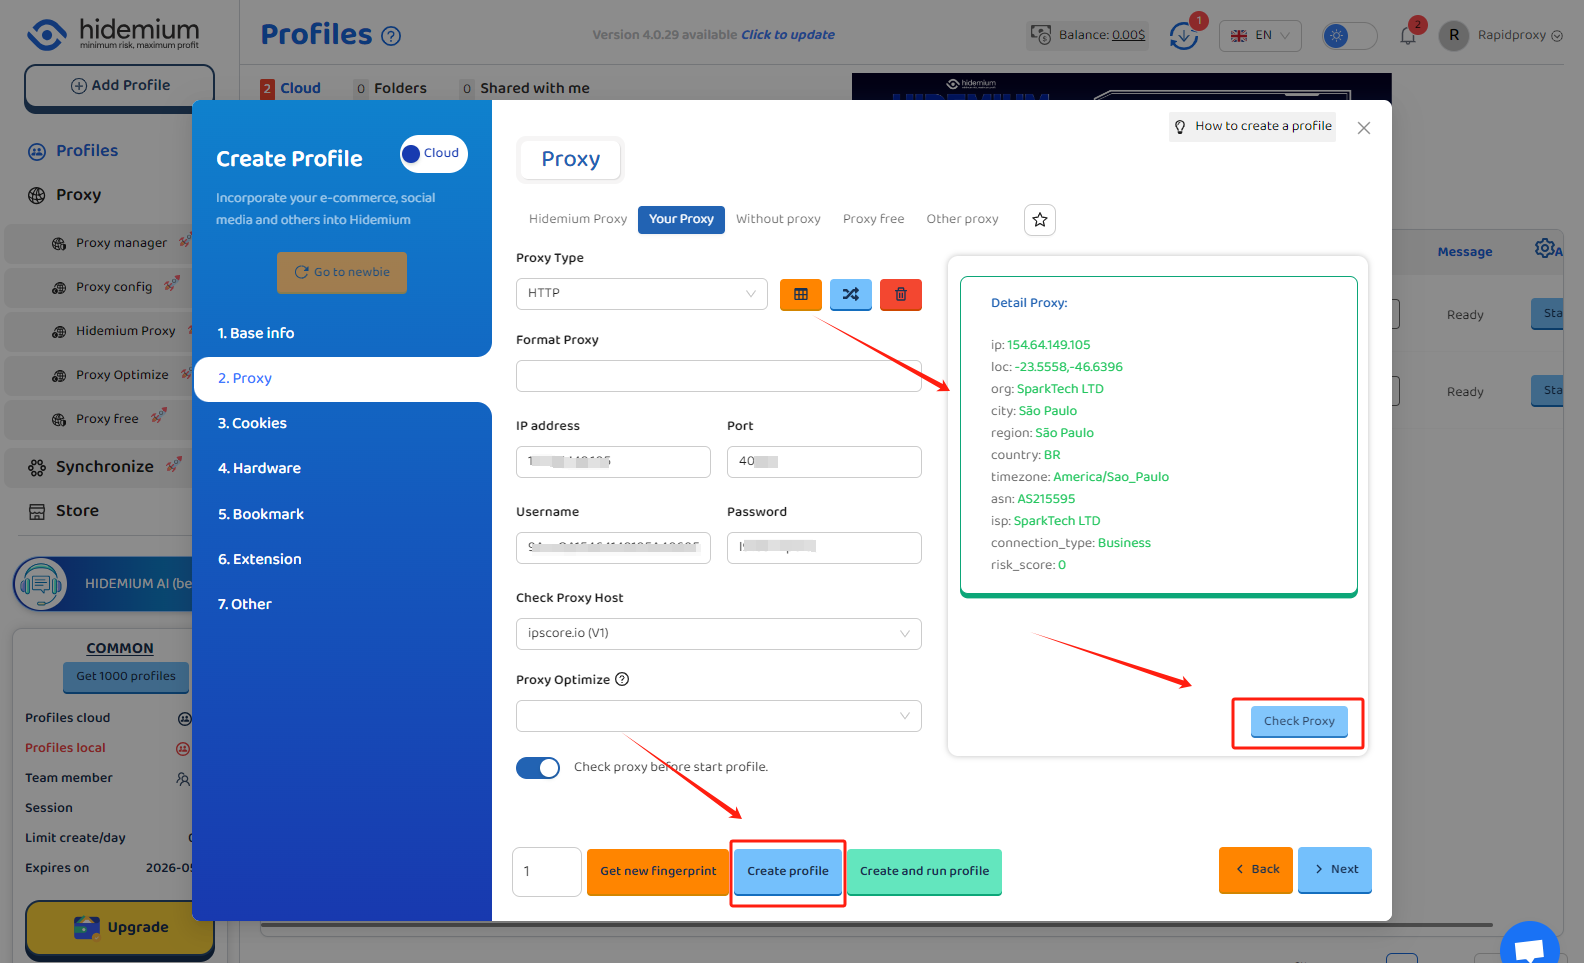Click the Port input field

click(x=824, y=462)
